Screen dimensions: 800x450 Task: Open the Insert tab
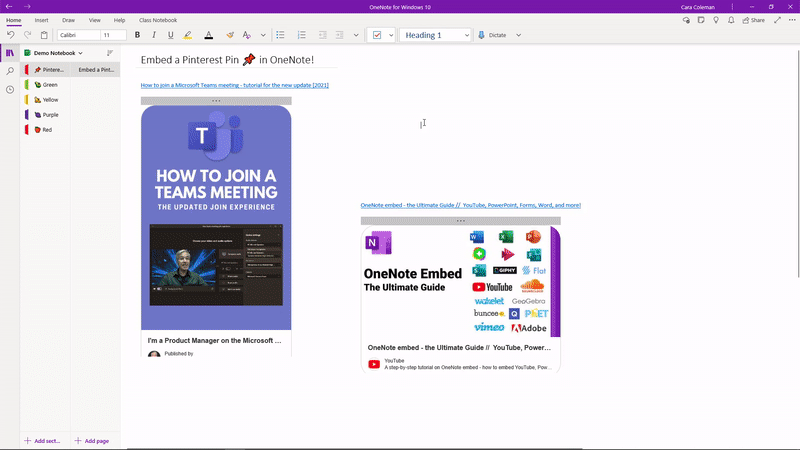click(x=41, y=20)
